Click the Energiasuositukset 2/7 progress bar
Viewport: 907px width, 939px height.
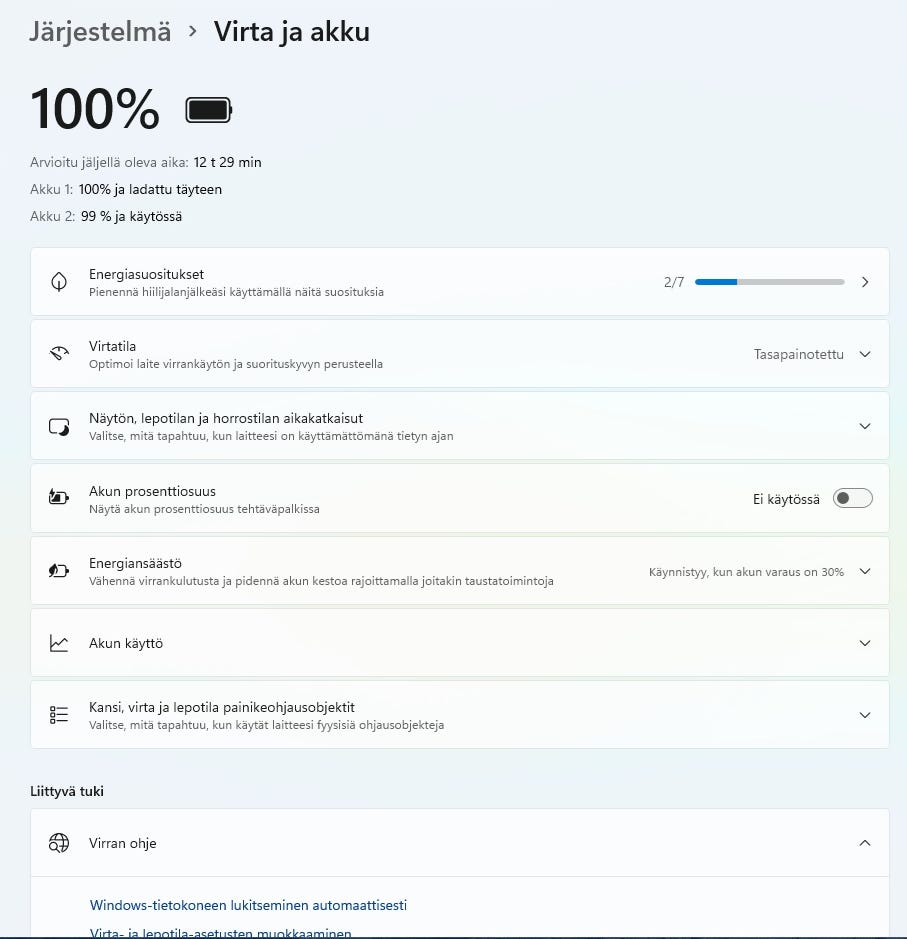[769, 282]
